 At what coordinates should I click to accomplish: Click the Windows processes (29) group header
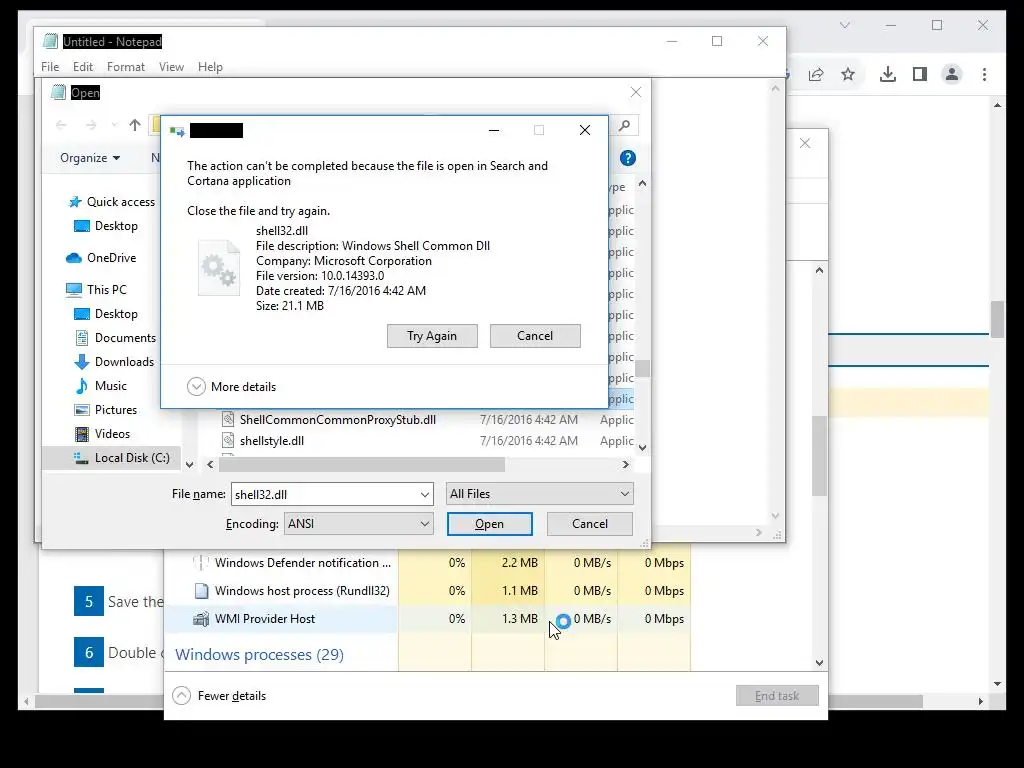point(259,654)
